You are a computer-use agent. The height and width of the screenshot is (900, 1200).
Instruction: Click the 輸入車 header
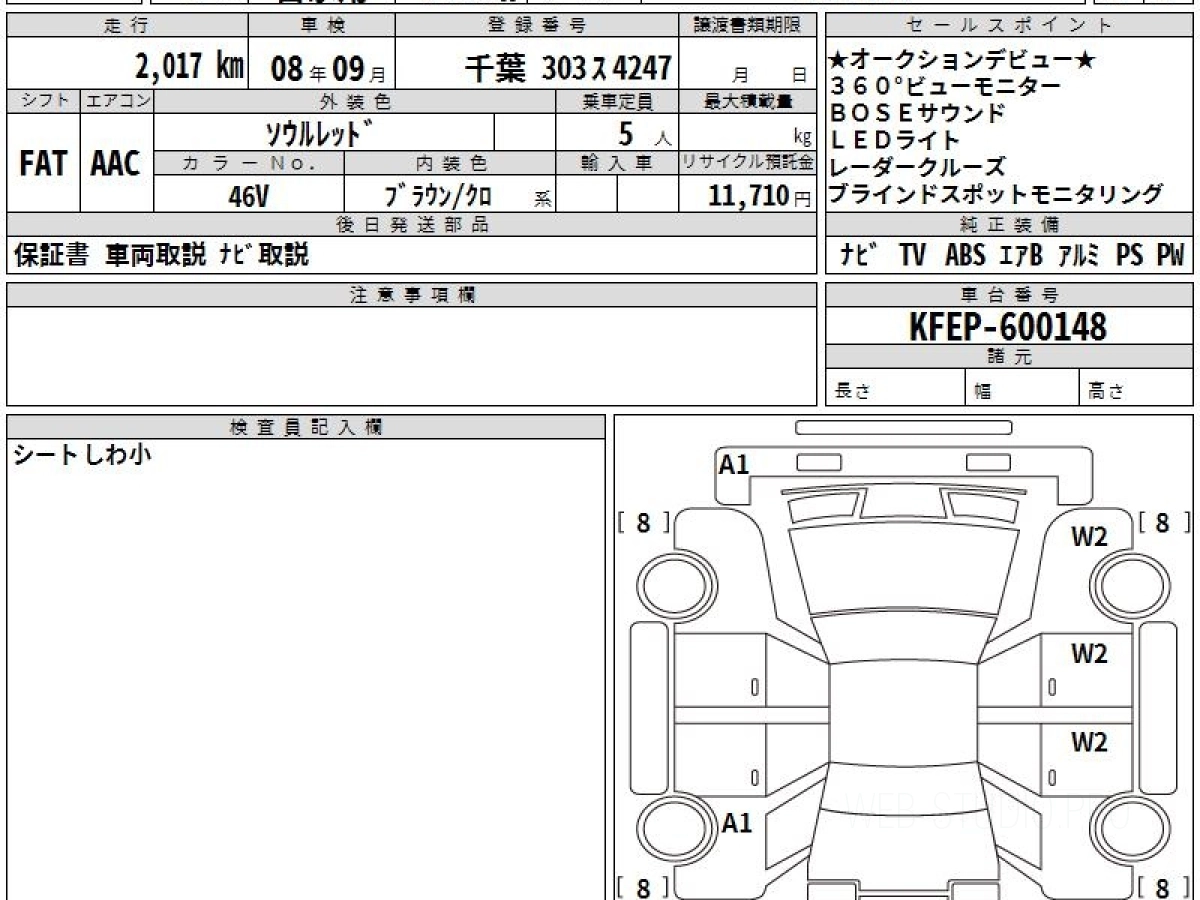click(617, 163)
